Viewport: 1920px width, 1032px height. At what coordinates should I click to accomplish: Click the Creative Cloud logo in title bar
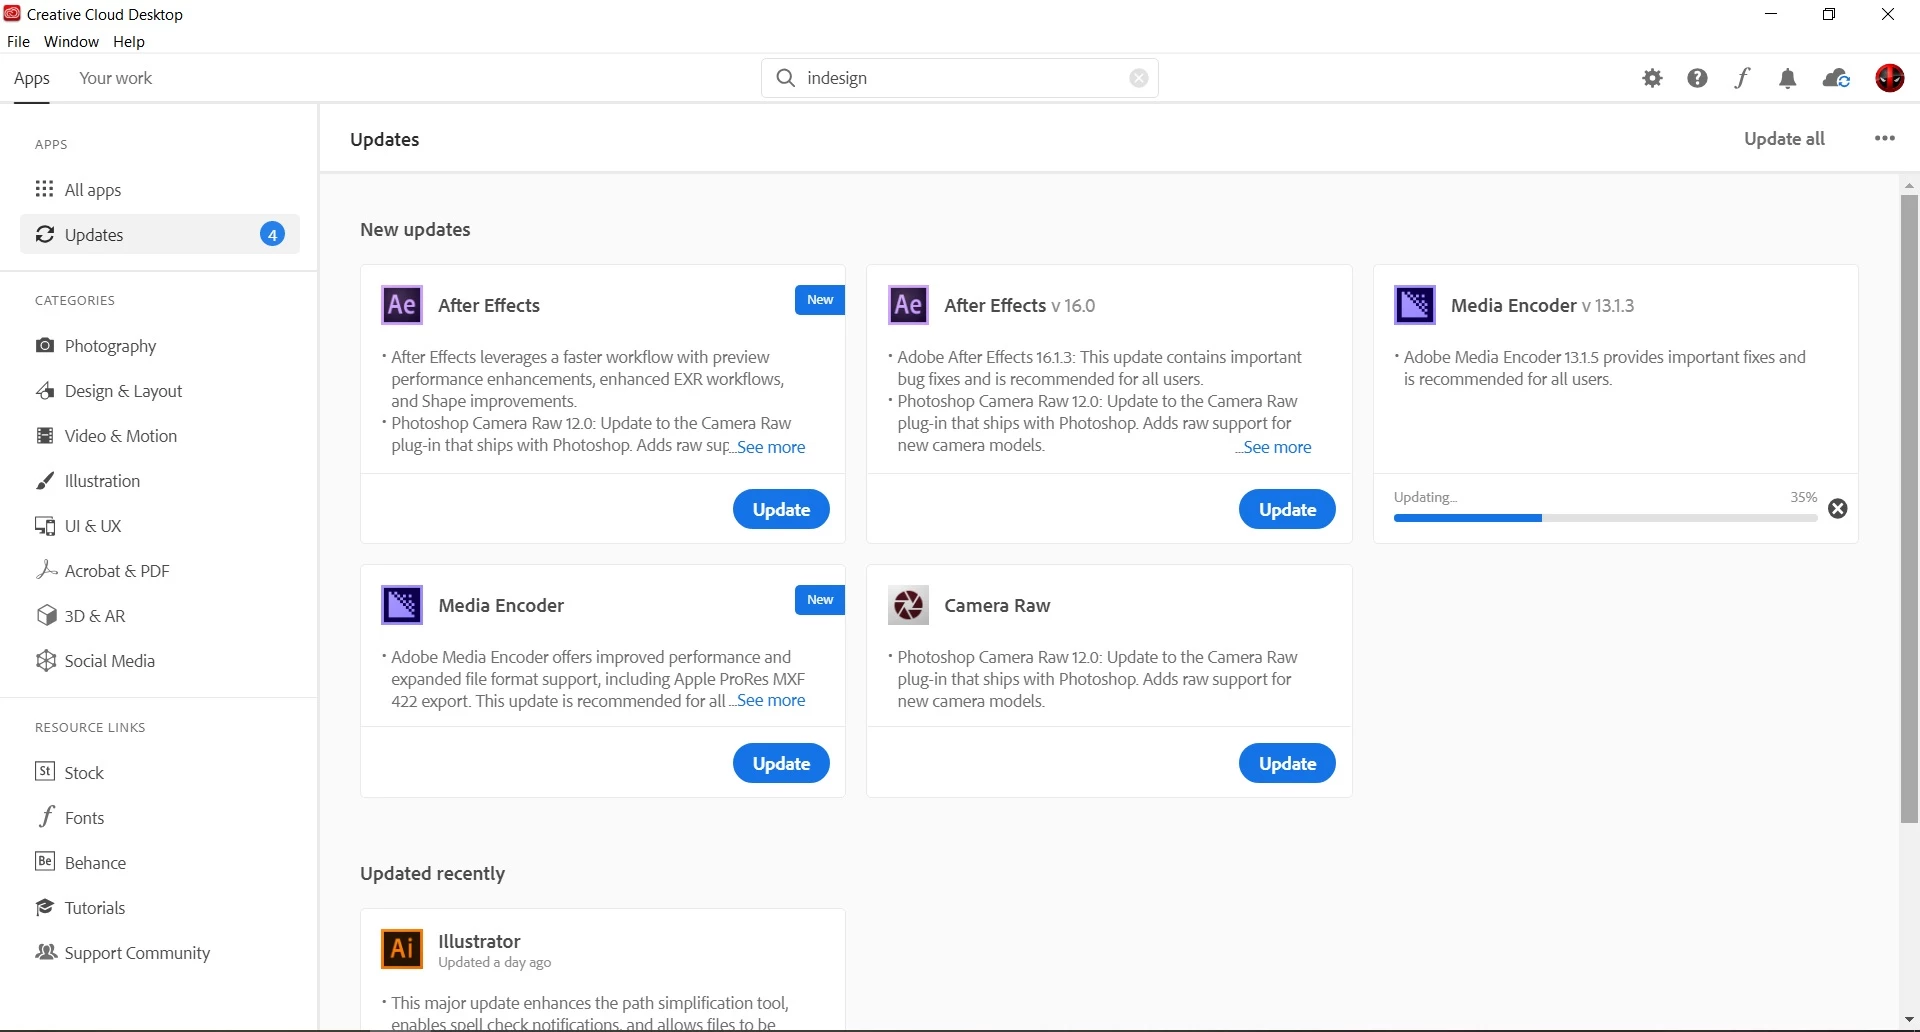(12, 14)
